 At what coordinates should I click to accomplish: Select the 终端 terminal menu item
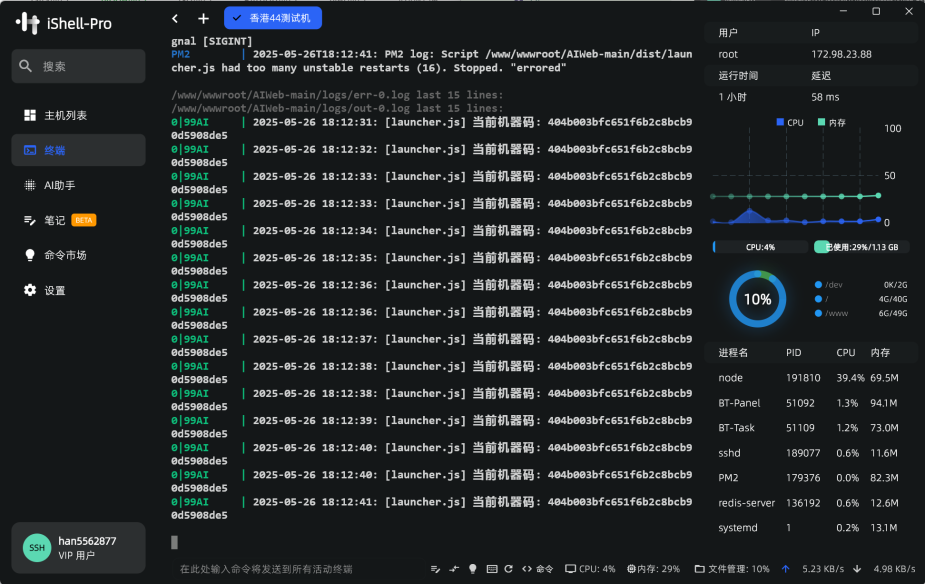(x=78, y=150)
